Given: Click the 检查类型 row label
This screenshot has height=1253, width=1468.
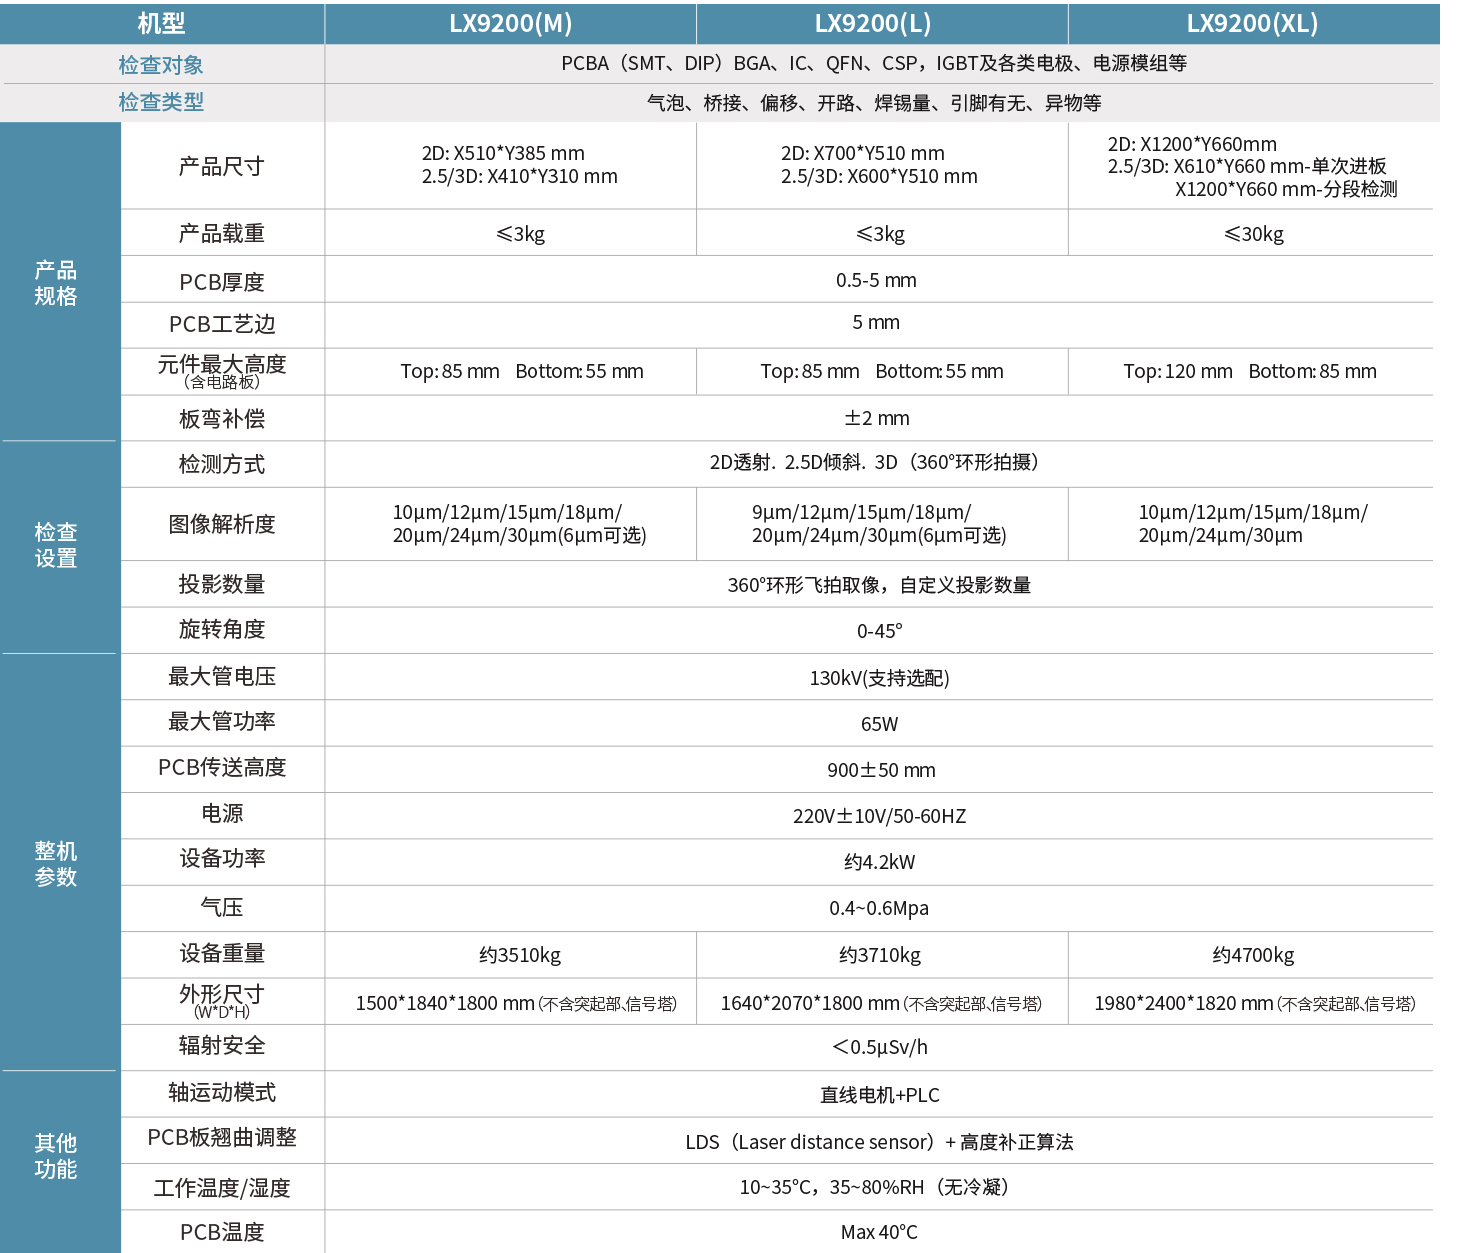Looking at the screenshot, I should click(x=161, y=102).
